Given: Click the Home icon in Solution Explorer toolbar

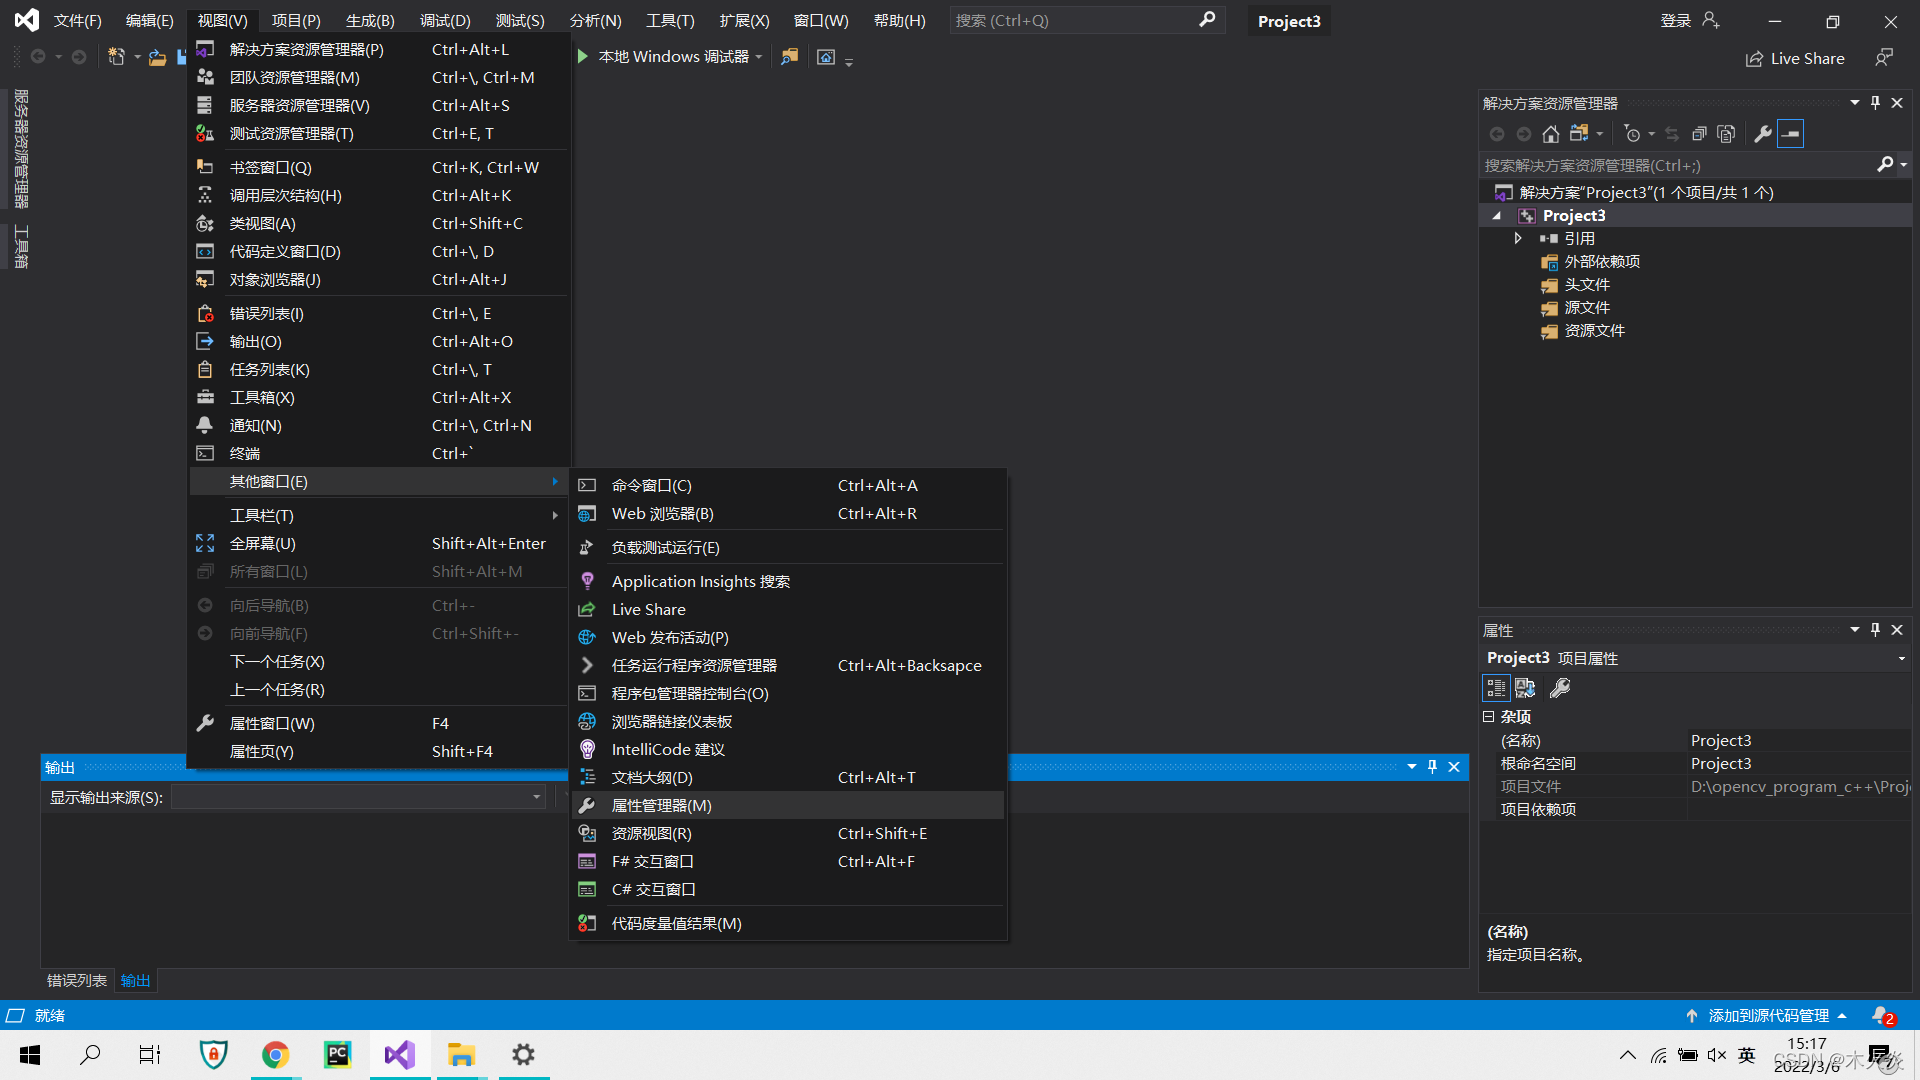Looking at the screenshot, I should point(1550,134).
